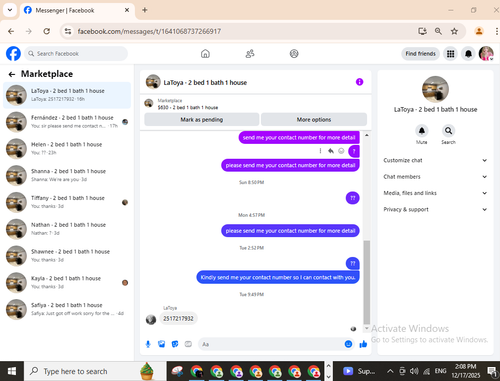
Task: Open the Facebook menu grid icon
Action: [x=451, y=54]
